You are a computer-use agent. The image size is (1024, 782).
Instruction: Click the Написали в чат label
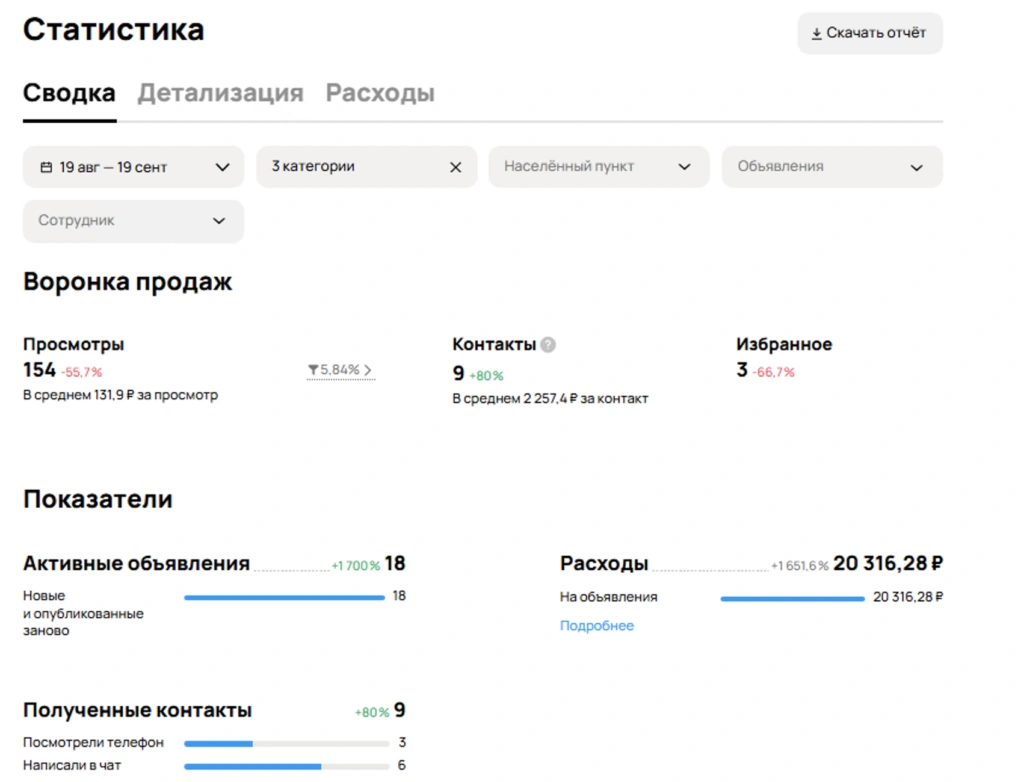pos(72,766)
